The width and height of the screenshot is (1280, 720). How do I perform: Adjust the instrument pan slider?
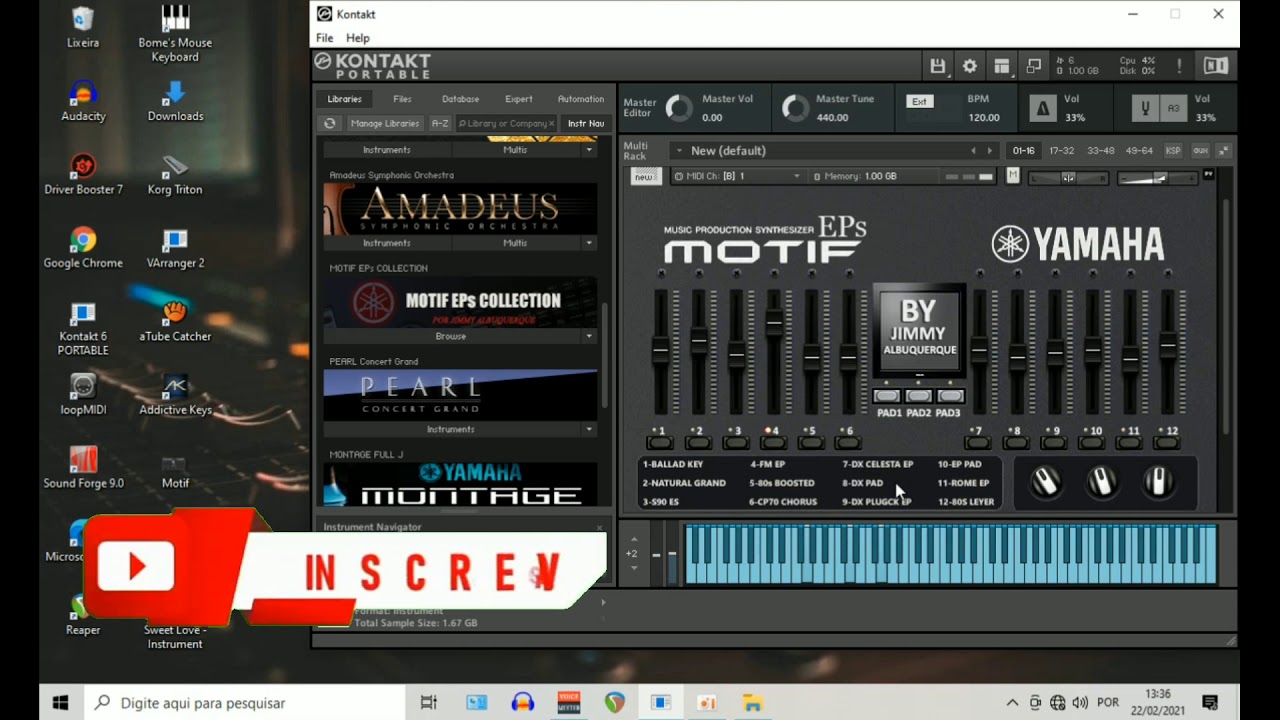click(x=1069, y=178)
